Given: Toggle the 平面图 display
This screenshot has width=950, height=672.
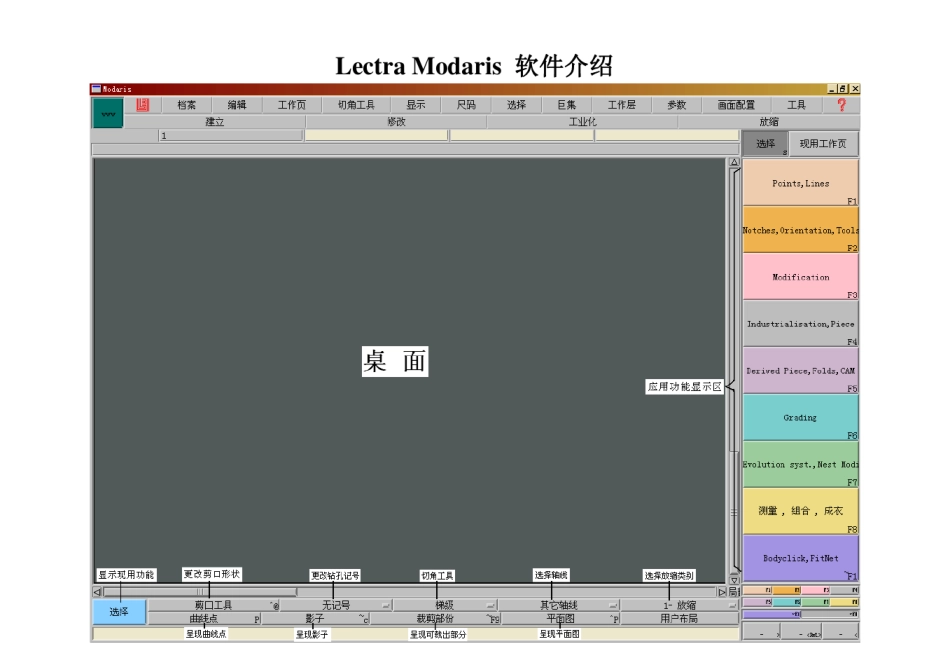Looking at the screenshot, I should pos(560,619).
